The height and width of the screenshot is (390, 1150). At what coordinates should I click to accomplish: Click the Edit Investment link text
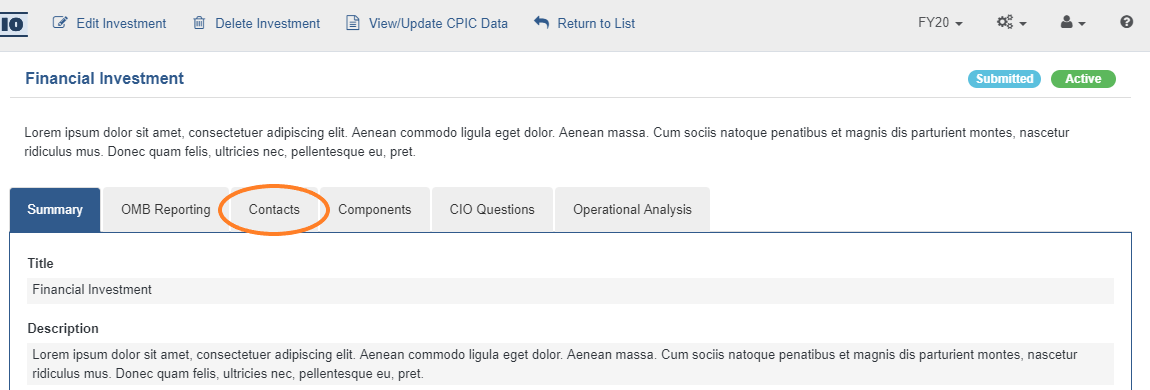(121, 23)
